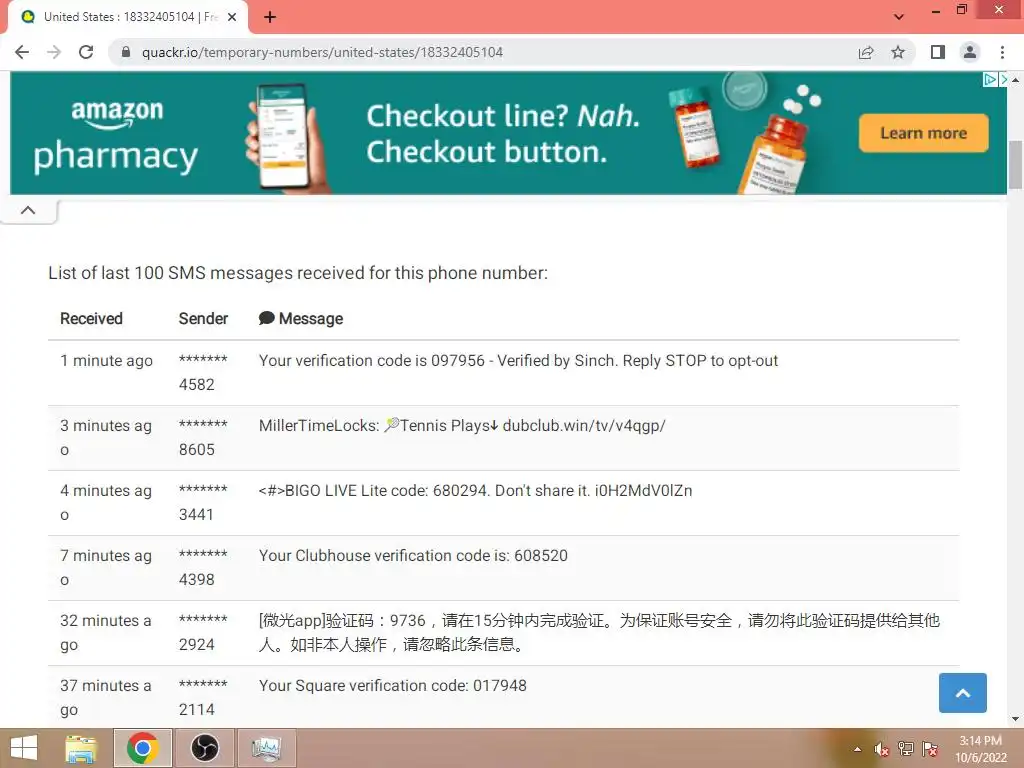This screenshot has width=1024, height=768.
Task: Click Learn more on Amazon Pharmacy ad
Action: coord(923,133)
